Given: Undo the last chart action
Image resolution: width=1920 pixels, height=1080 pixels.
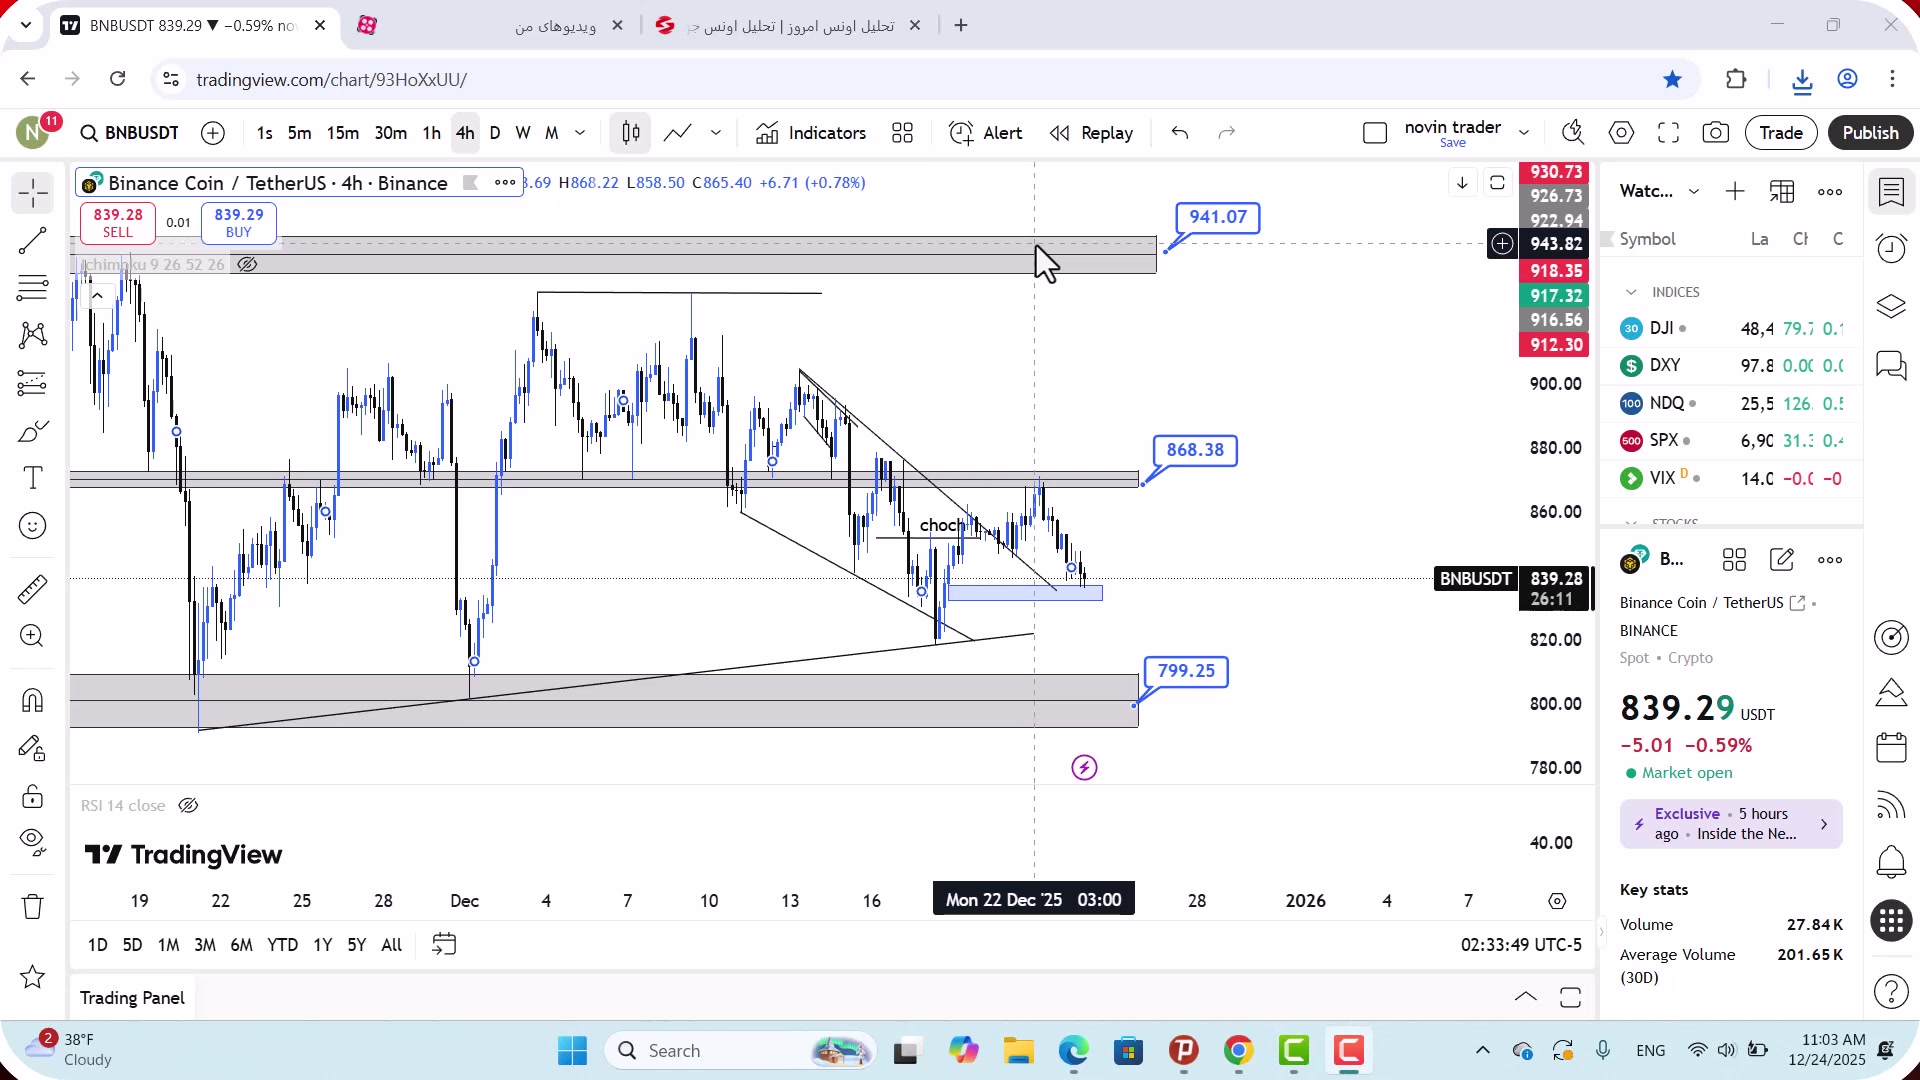Looking at the screenshot, I should 1180,133.
